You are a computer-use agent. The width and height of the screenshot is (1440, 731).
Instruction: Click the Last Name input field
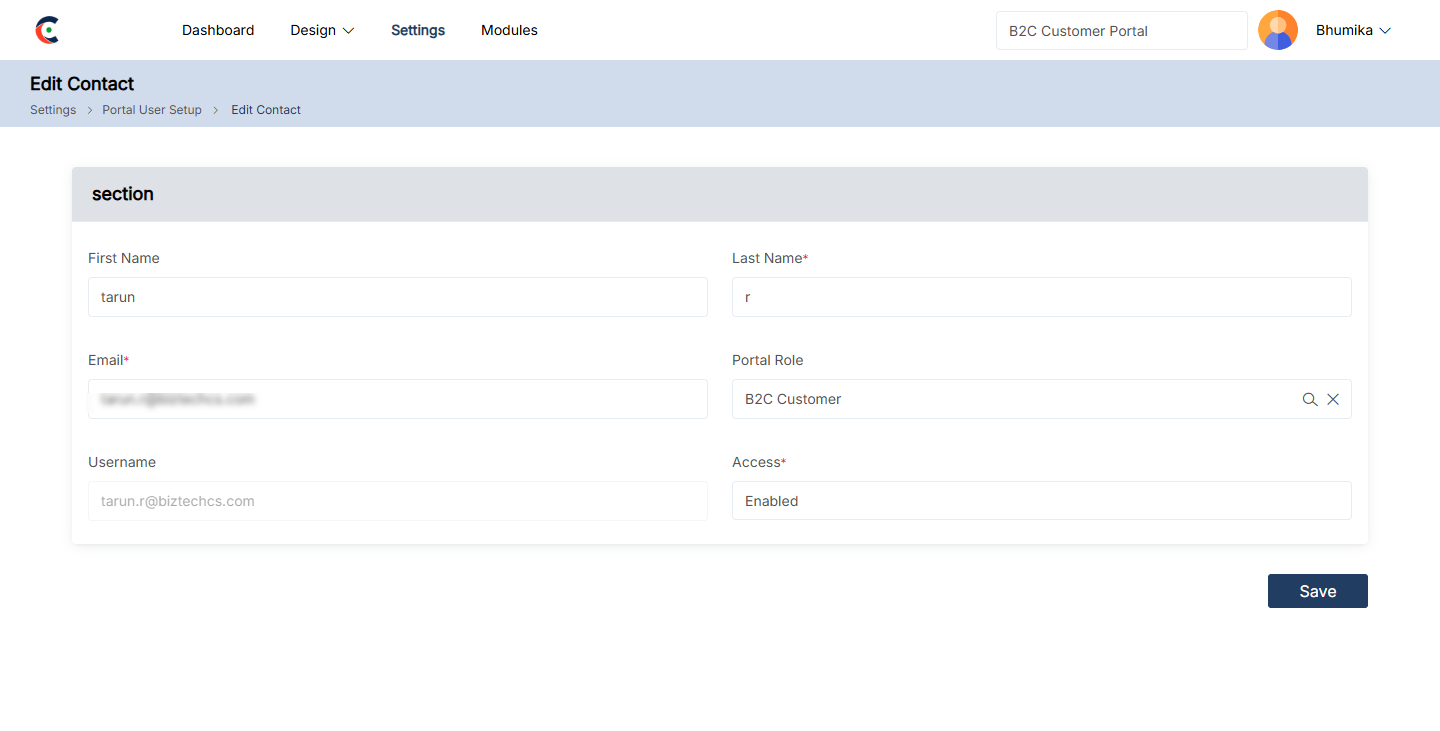pos(1041,297)
